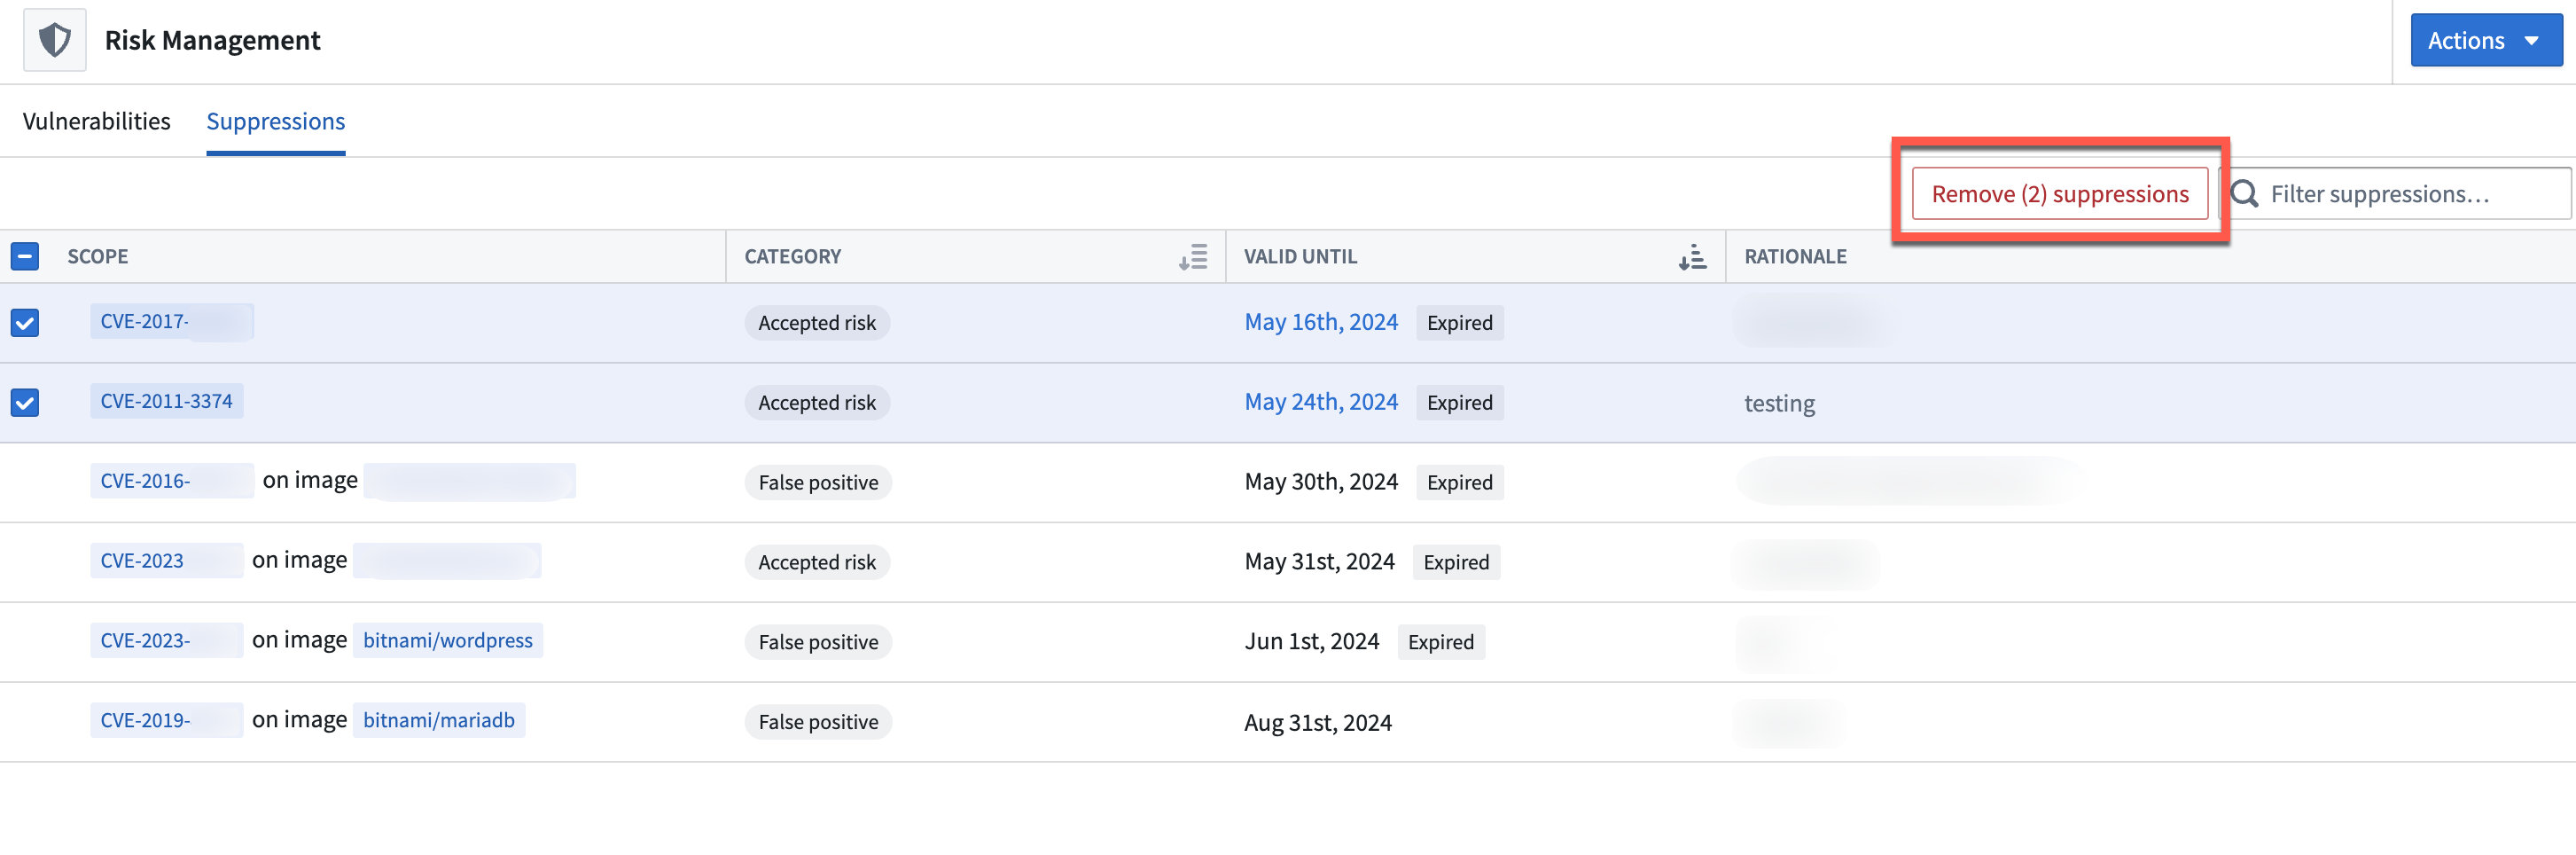
Task: Open the CVE-2019 scope link
Action: (x=166, y=720)
